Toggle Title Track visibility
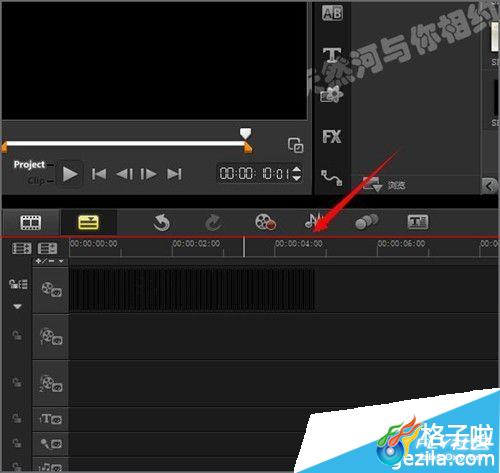Viewport: 500px width, 473px height. (51, 419)
